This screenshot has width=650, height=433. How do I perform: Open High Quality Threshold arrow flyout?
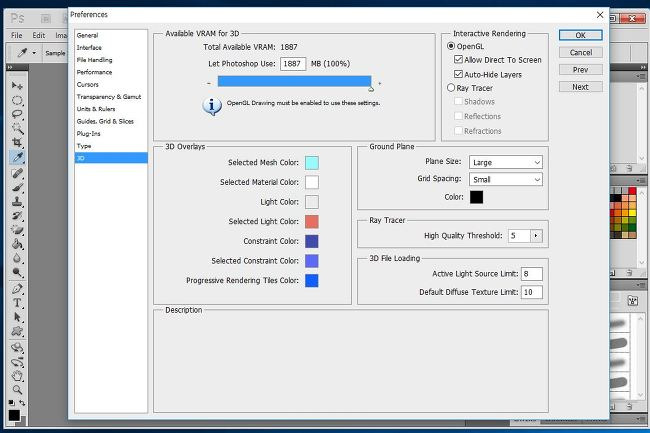[536, 236]
